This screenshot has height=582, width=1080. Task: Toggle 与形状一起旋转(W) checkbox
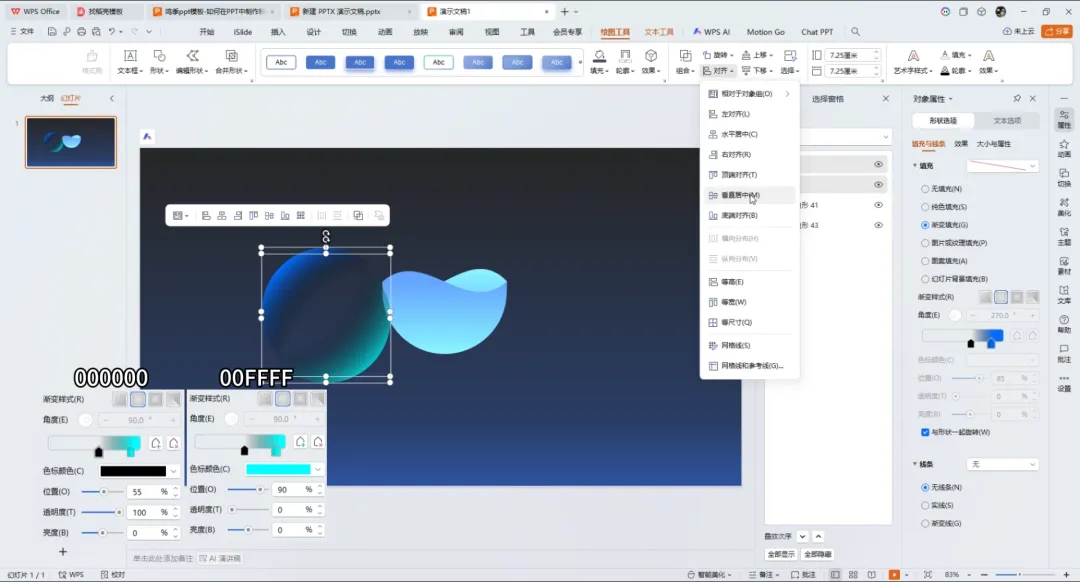coord(925,432)
